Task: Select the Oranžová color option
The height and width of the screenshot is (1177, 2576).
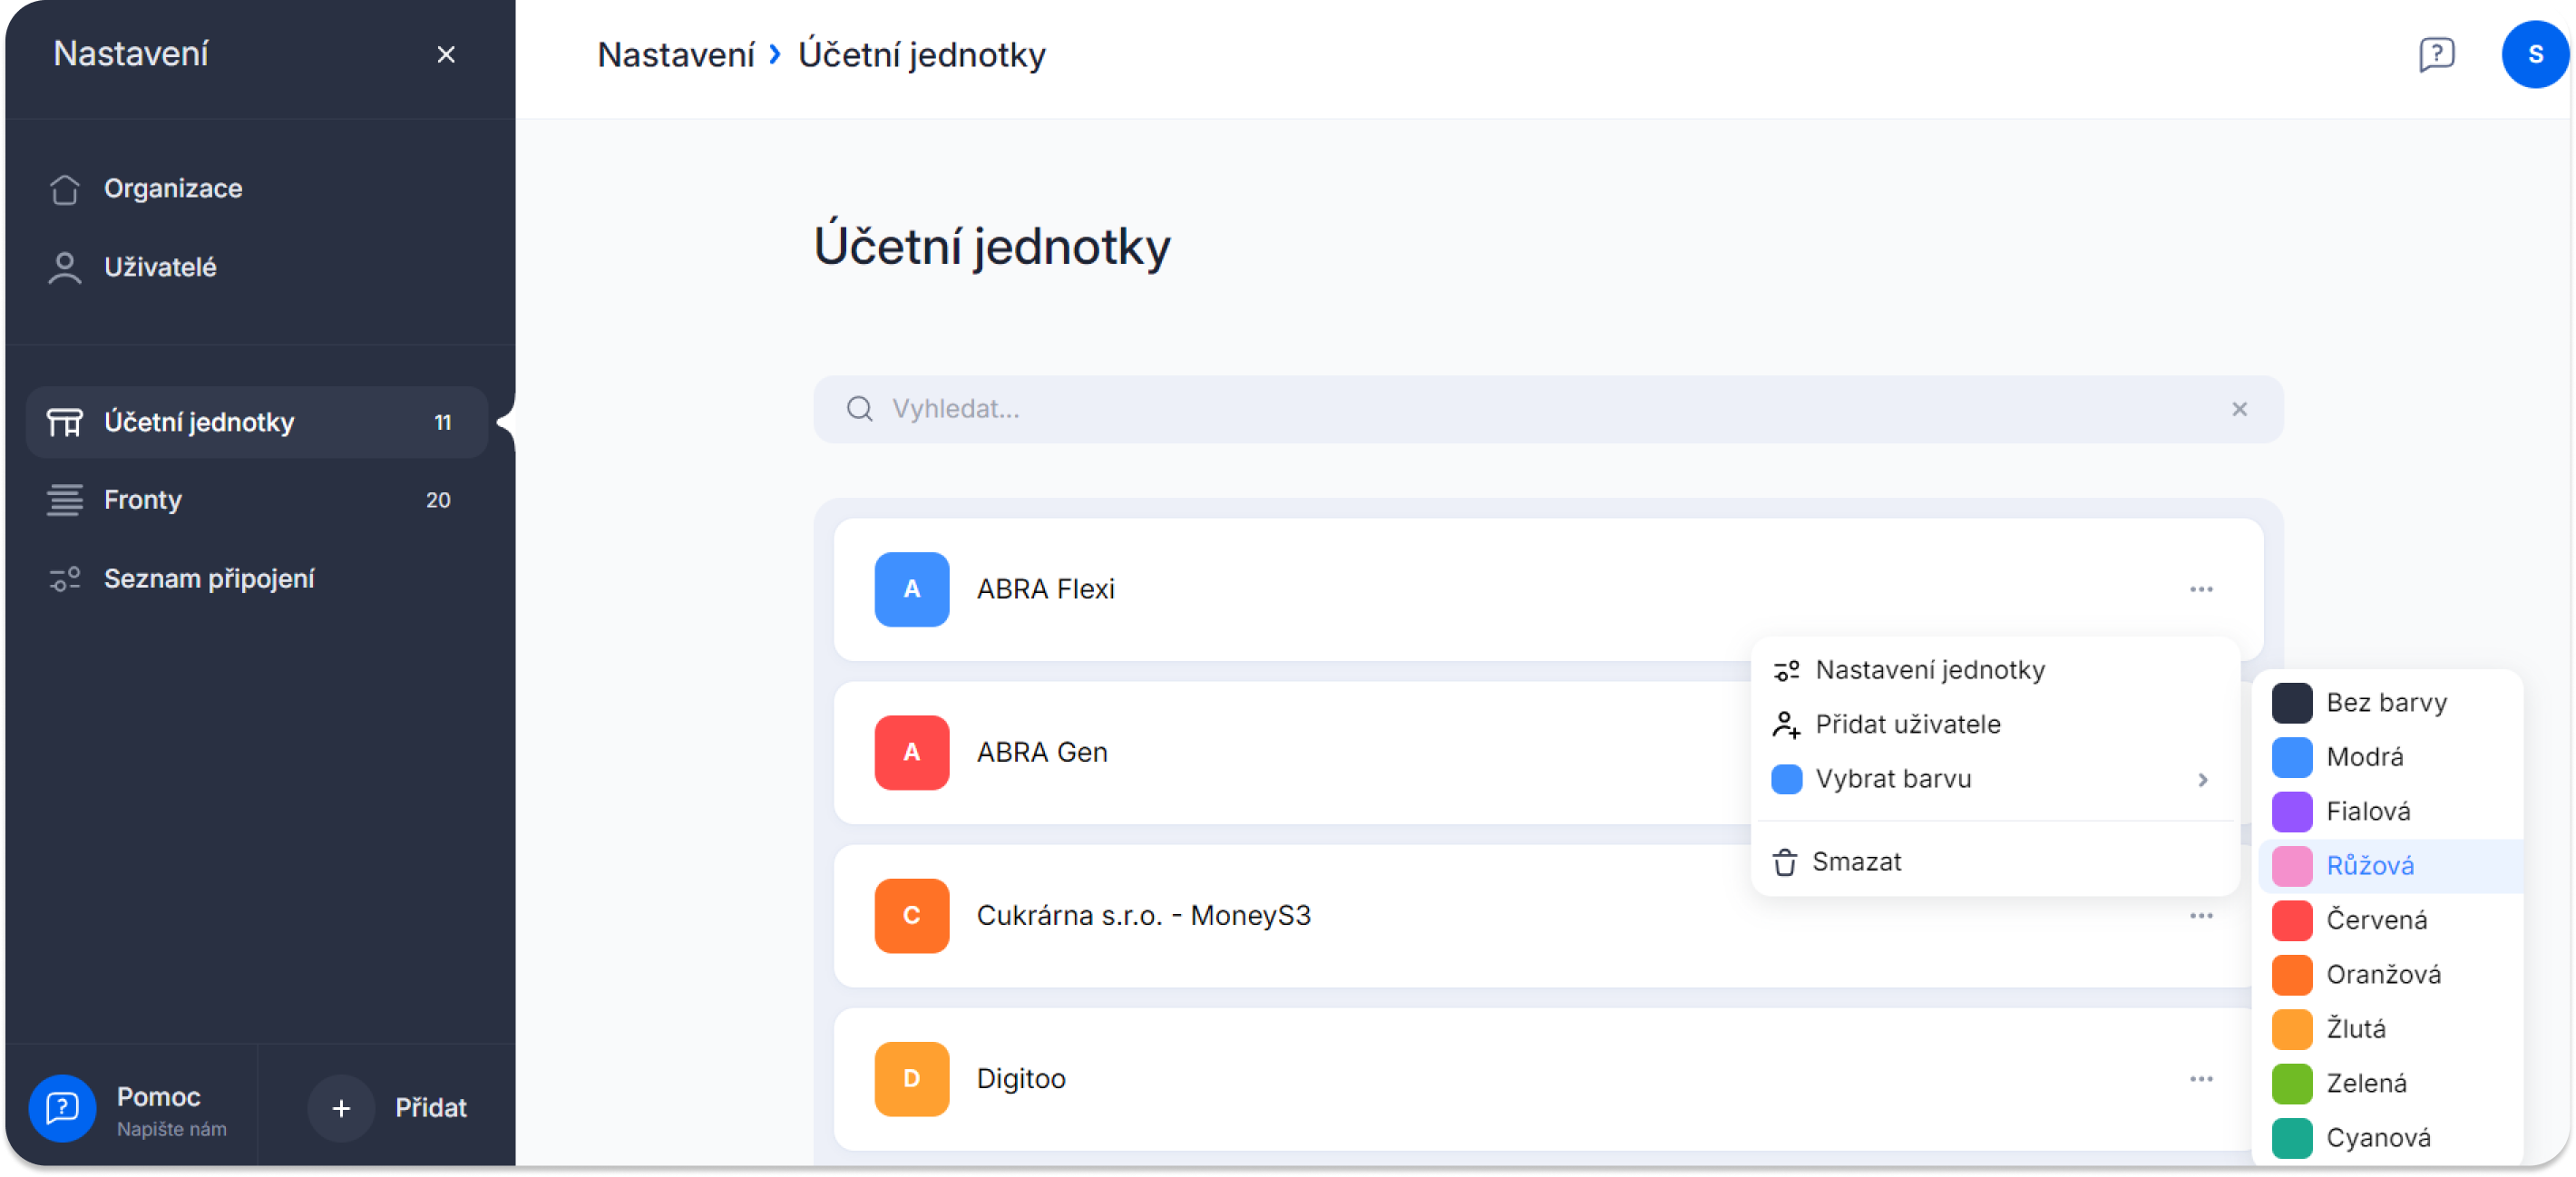Action: (x=2390, y=975)
